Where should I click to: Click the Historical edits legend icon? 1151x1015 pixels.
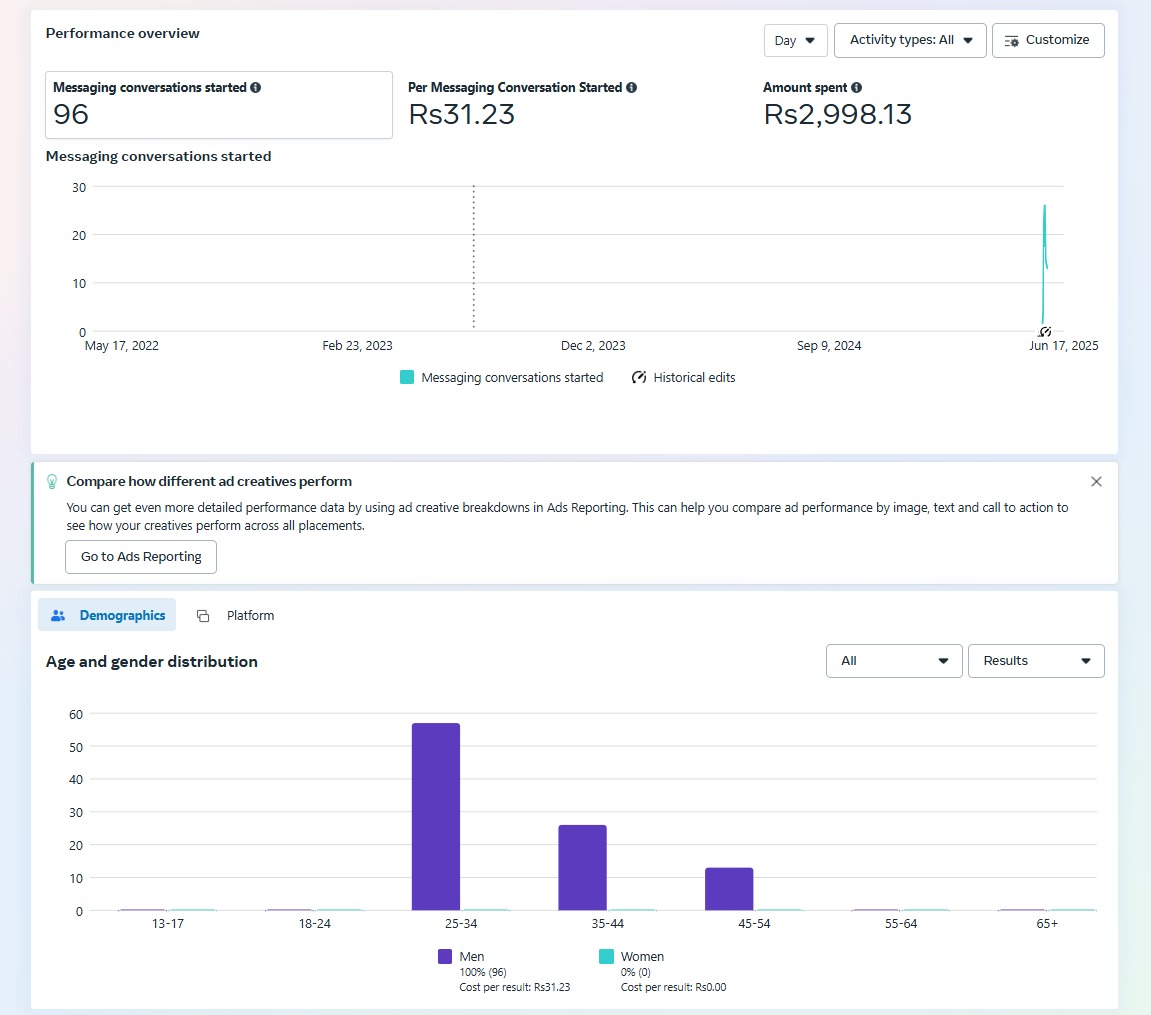click(x=639, y=378)
